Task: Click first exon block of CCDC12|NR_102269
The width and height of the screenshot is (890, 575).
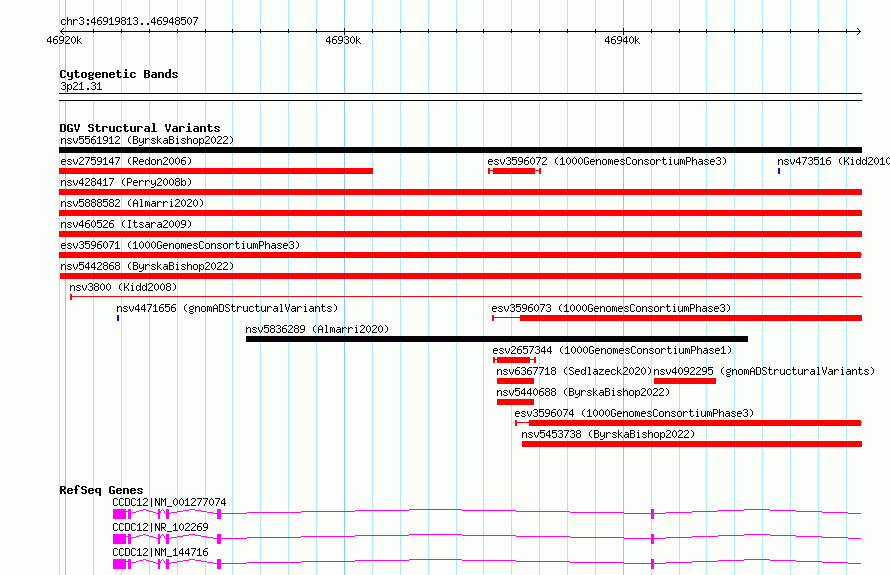Action: point(119,539)
